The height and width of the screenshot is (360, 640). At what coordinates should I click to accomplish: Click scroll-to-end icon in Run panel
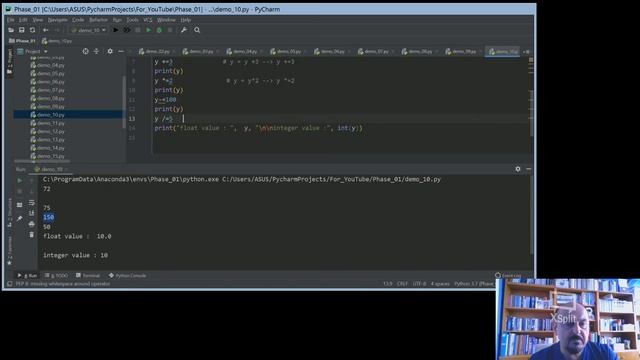(32, 213)
